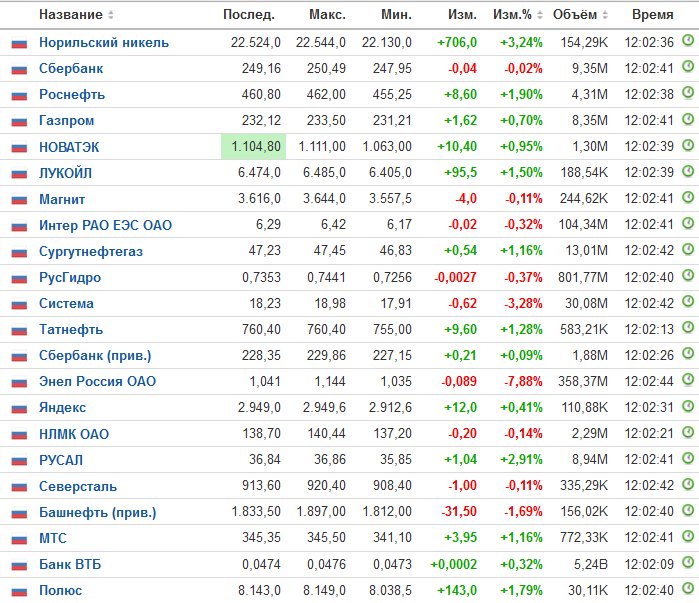Open the Татнефть stock link

point(71,329)
